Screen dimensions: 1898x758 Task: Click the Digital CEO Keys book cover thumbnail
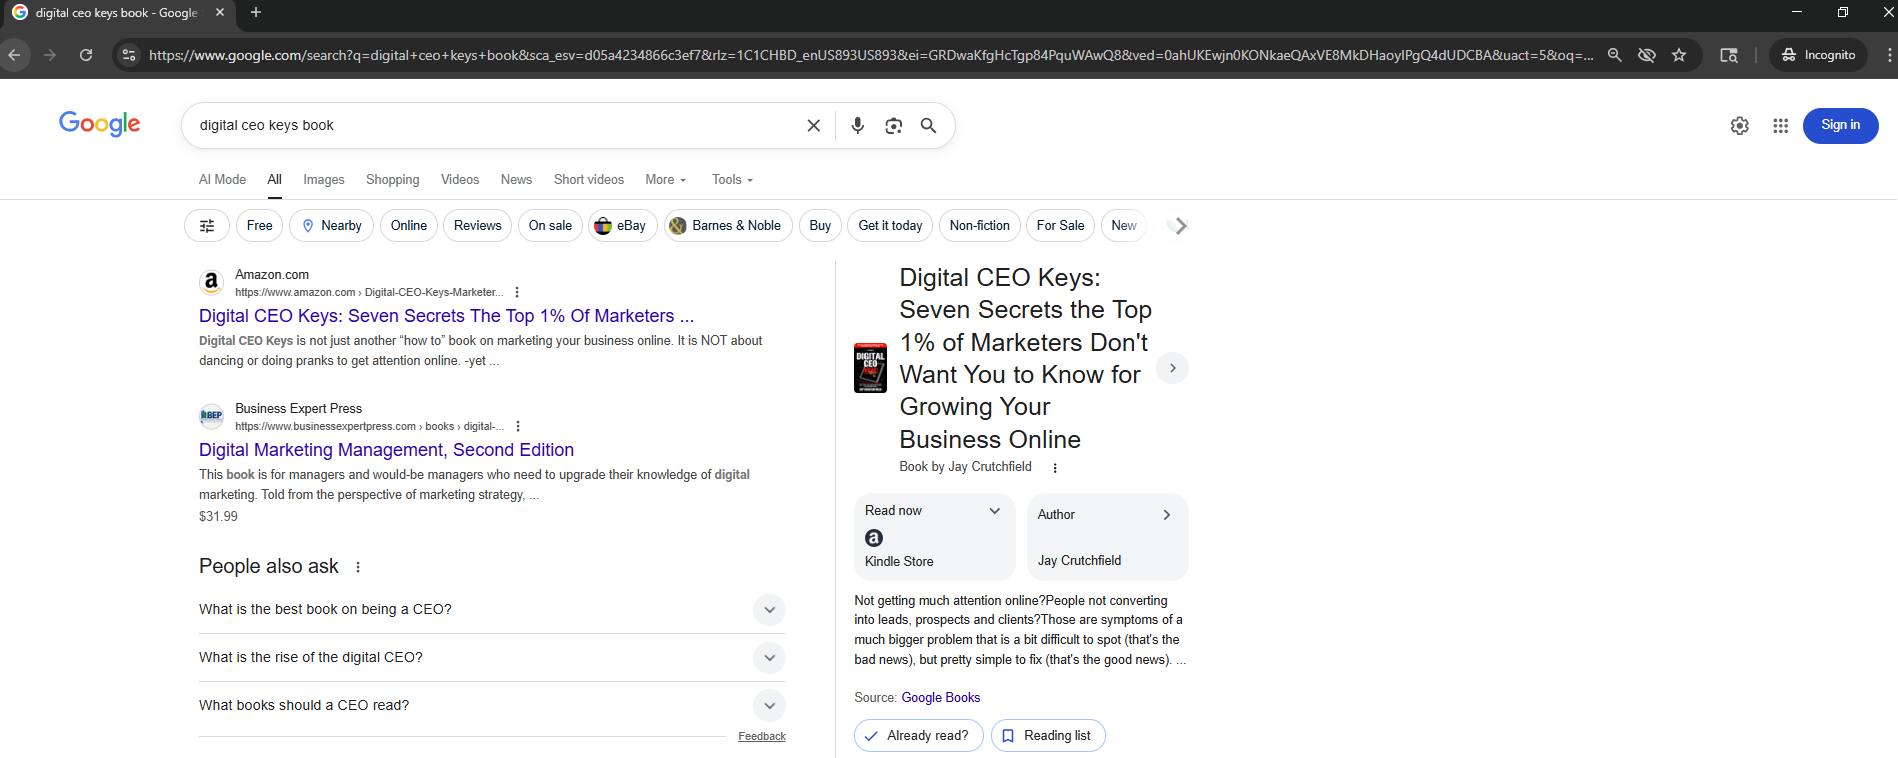[870, 368]
